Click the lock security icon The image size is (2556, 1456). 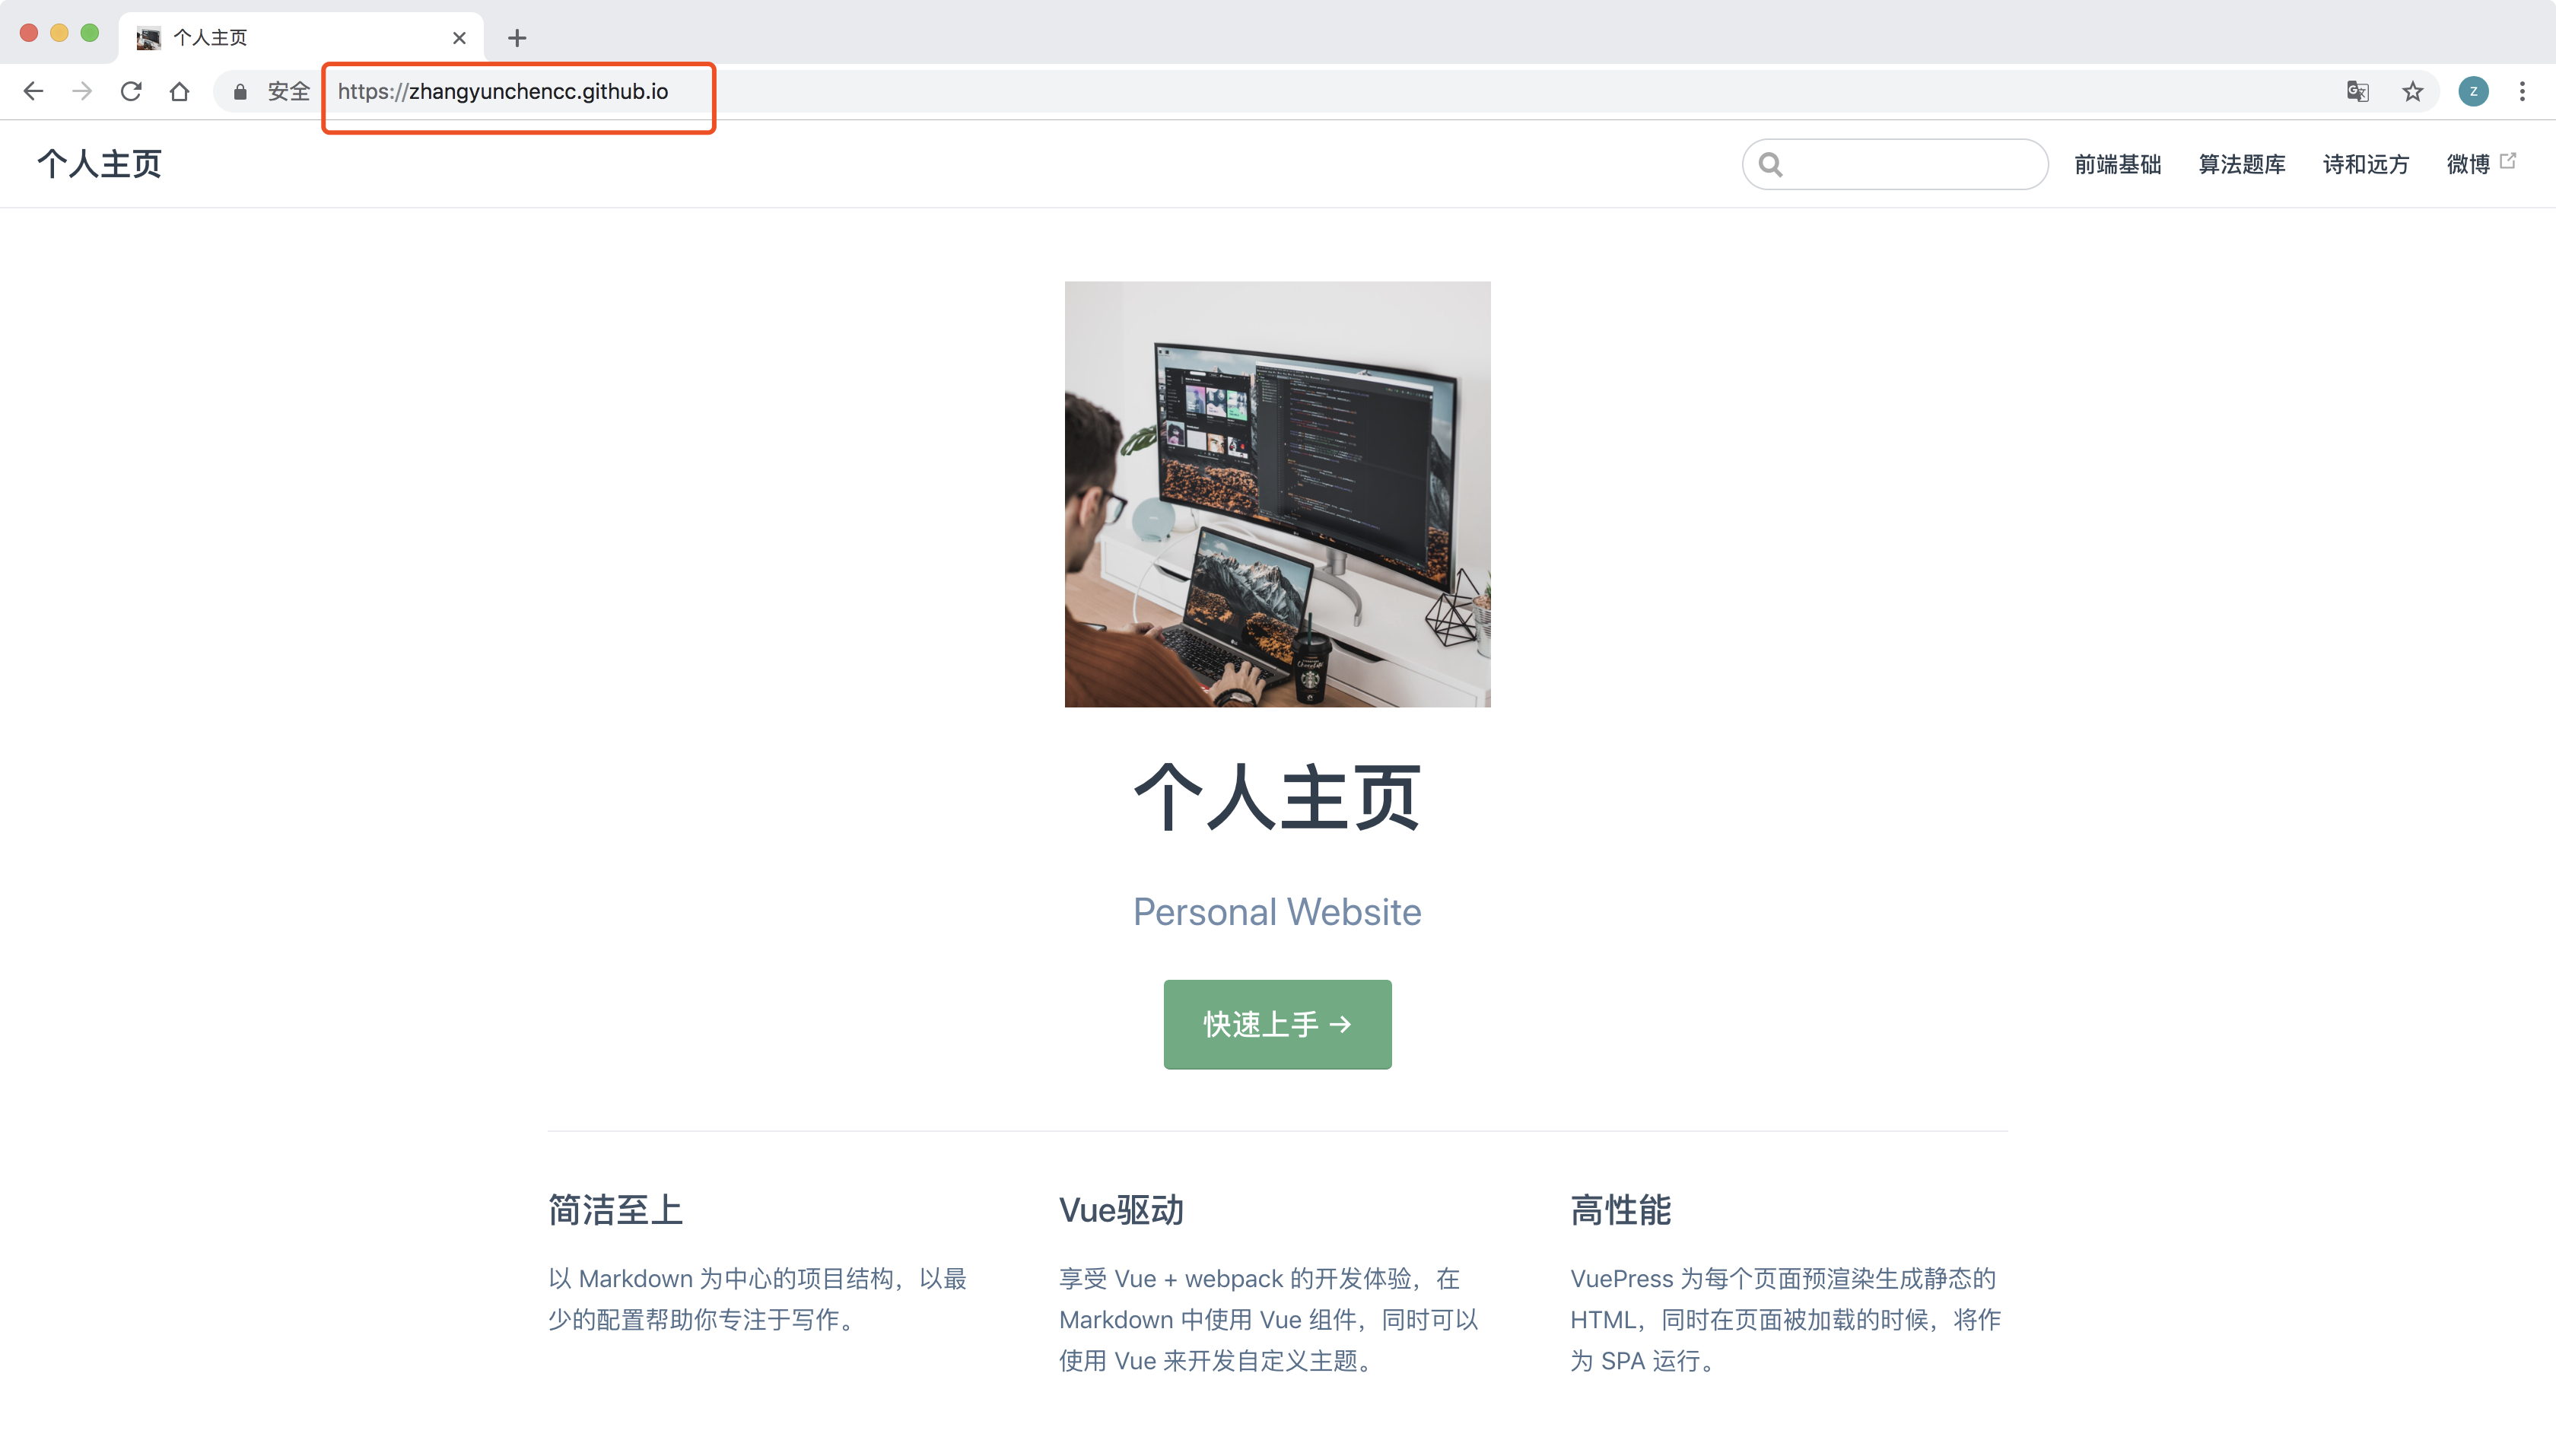coord(240,92)
